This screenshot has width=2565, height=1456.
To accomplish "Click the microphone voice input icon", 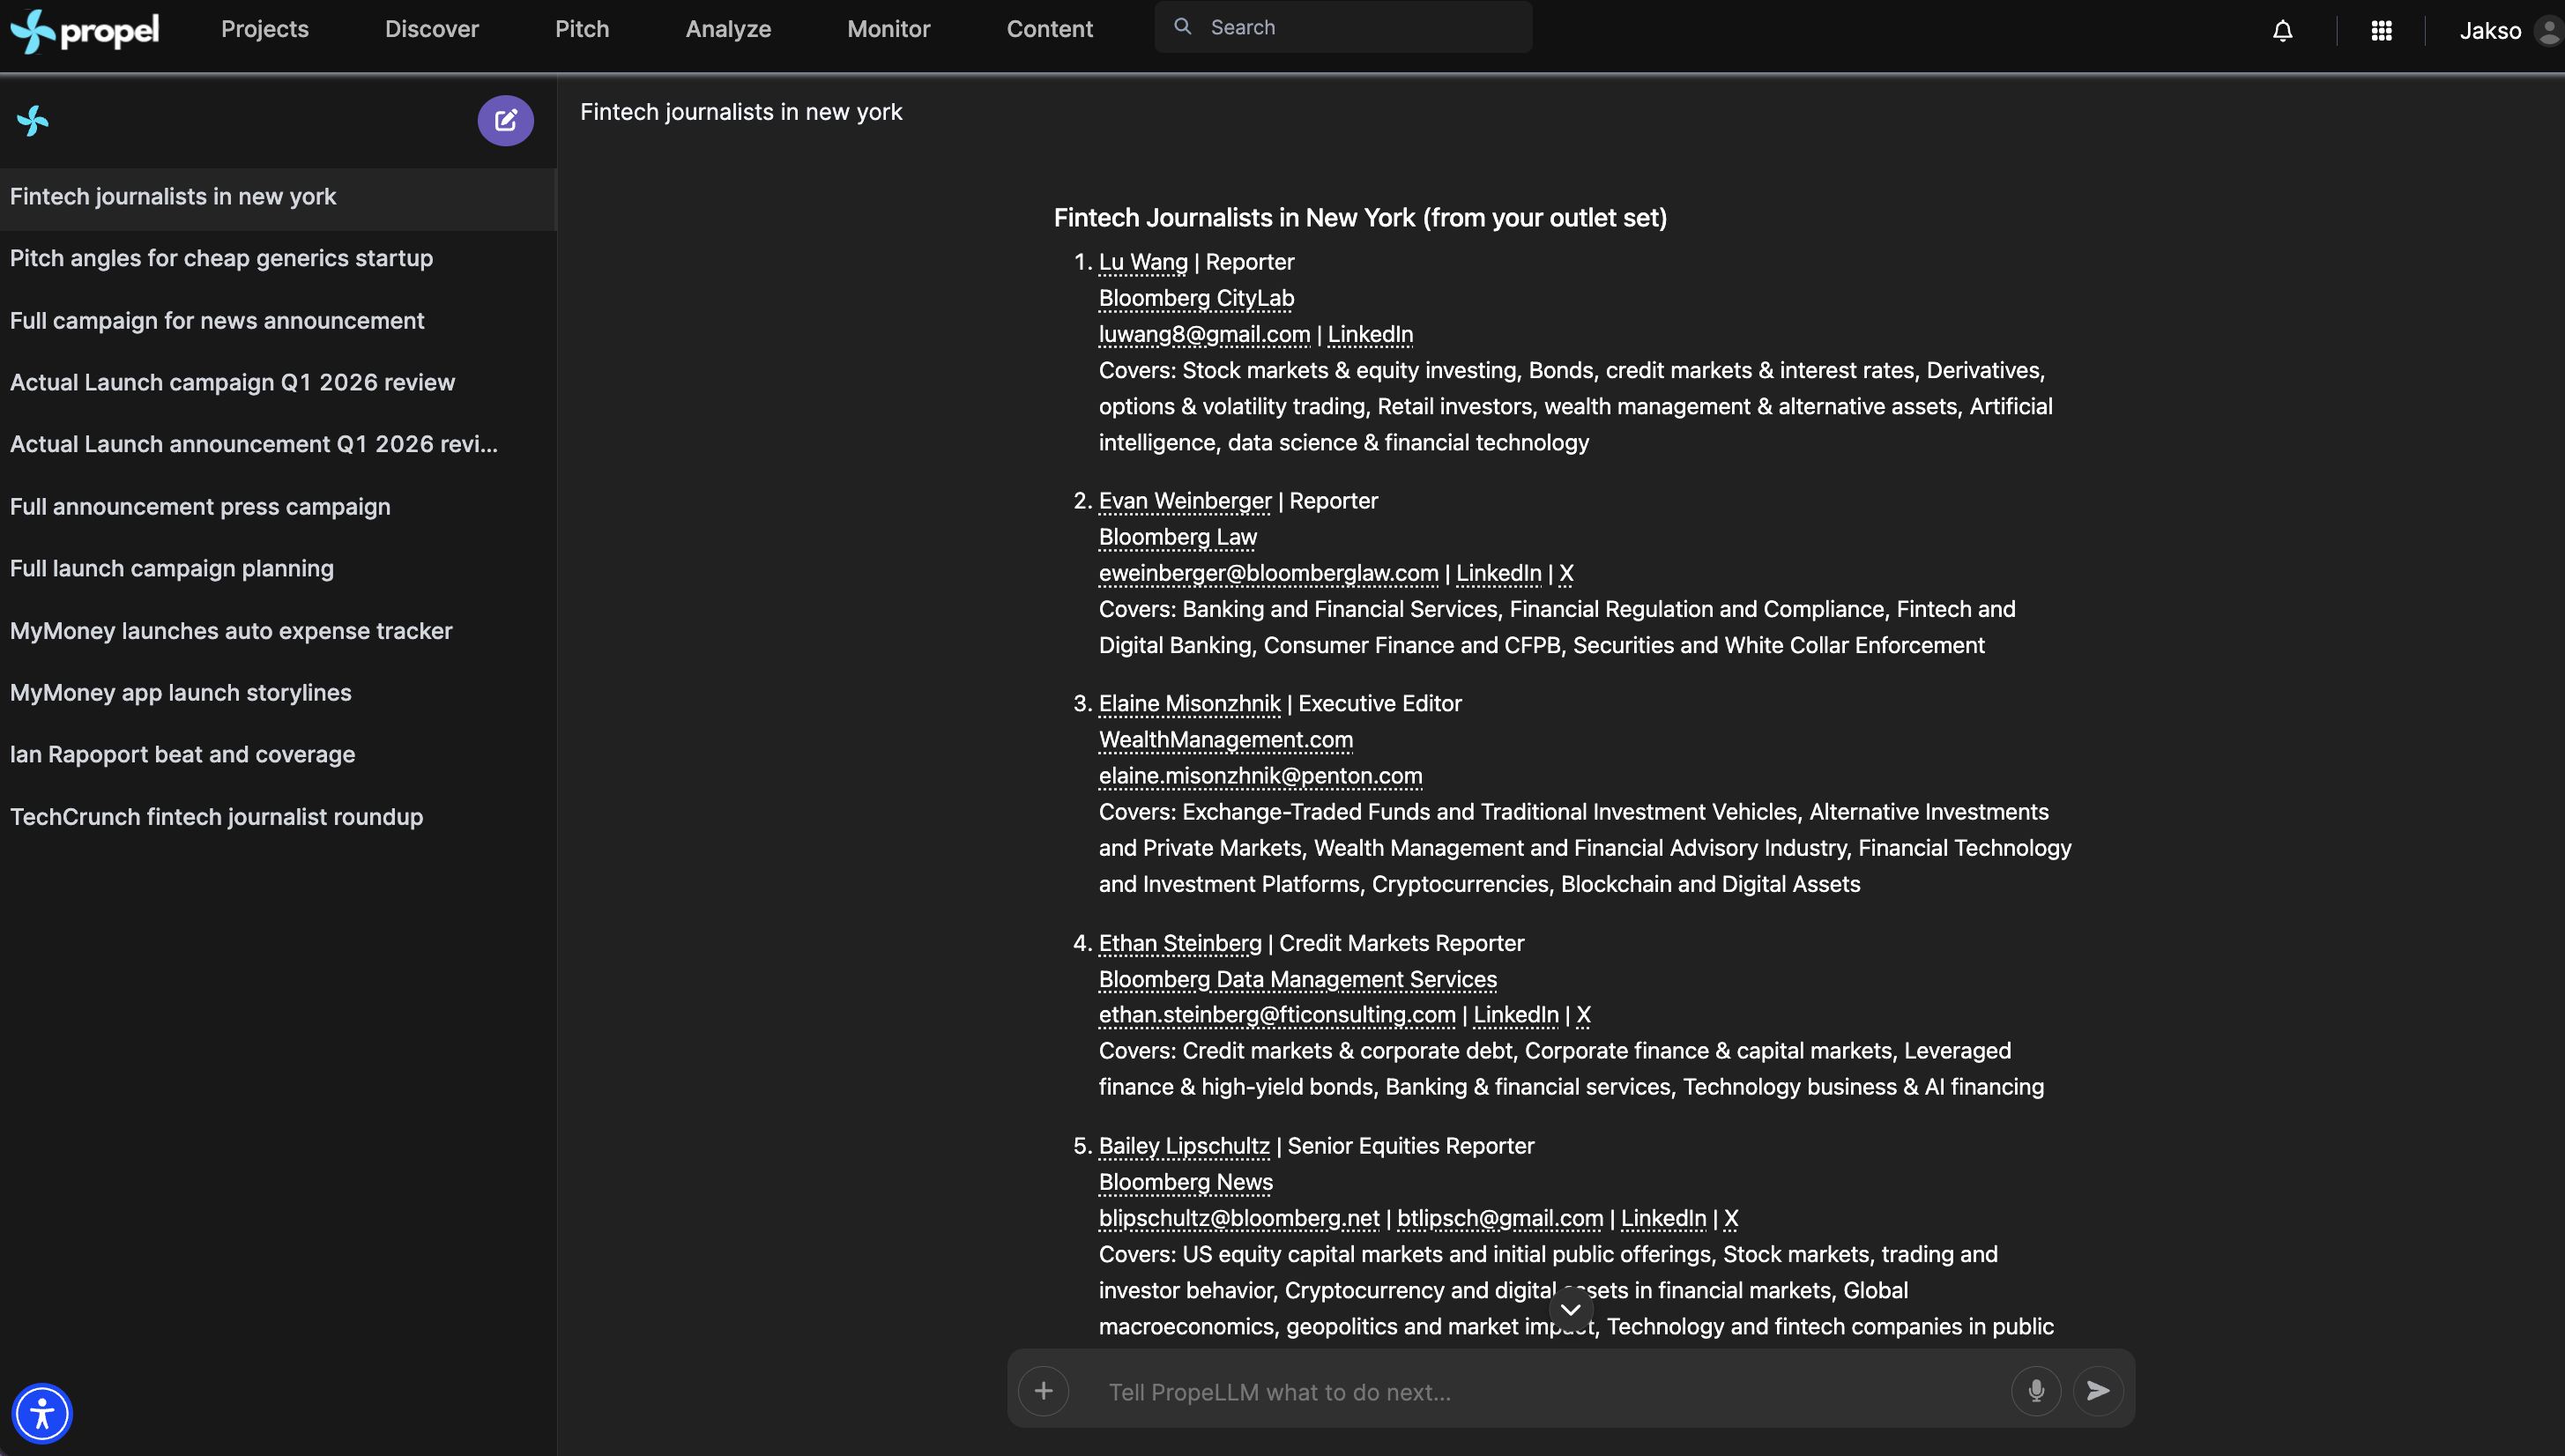I will click(x=2035, y=1390).
